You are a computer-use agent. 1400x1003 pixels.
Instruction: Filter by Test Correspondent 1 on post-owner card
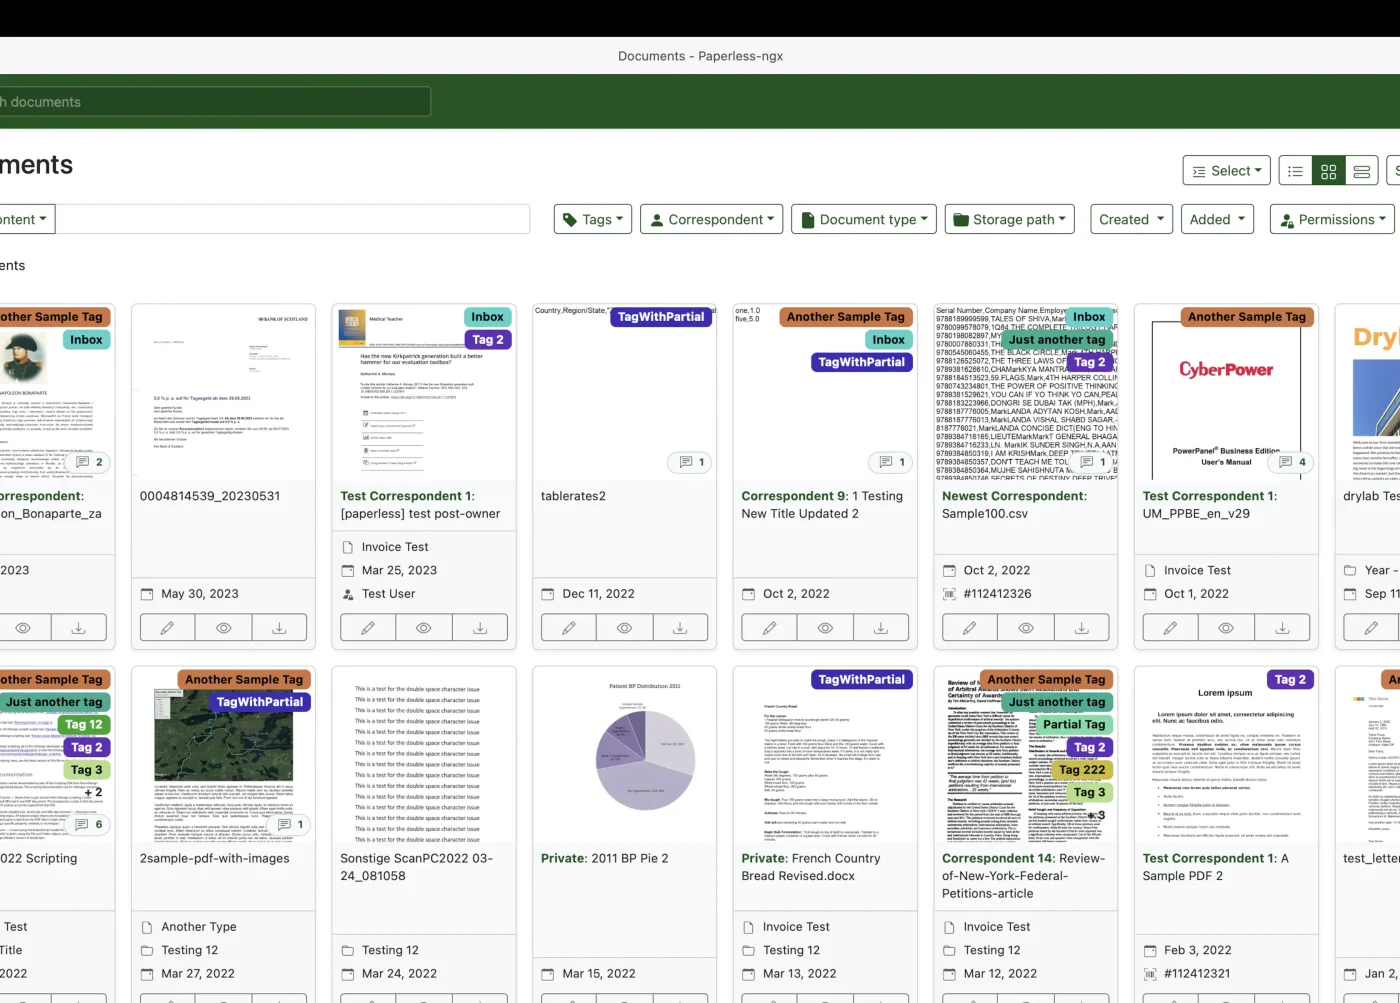tap(407, 496)
